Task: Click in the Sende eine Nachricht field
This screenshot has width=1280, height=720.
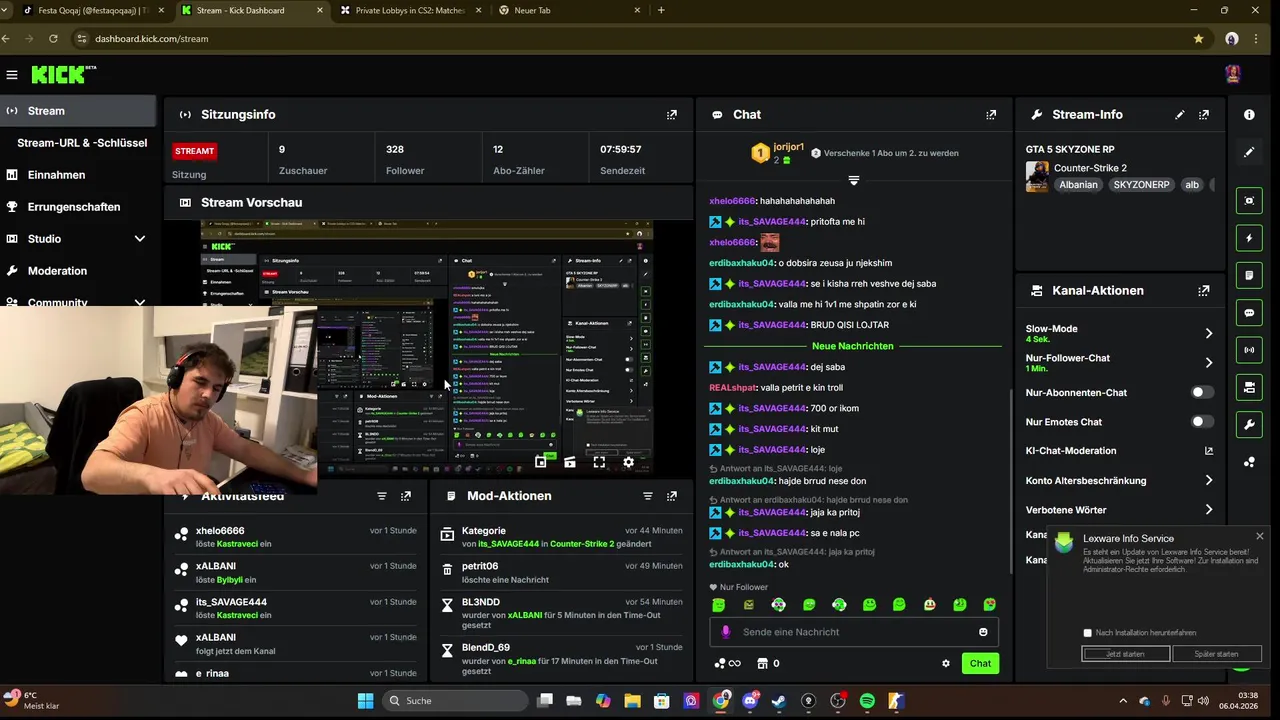Action: (854, 632)
